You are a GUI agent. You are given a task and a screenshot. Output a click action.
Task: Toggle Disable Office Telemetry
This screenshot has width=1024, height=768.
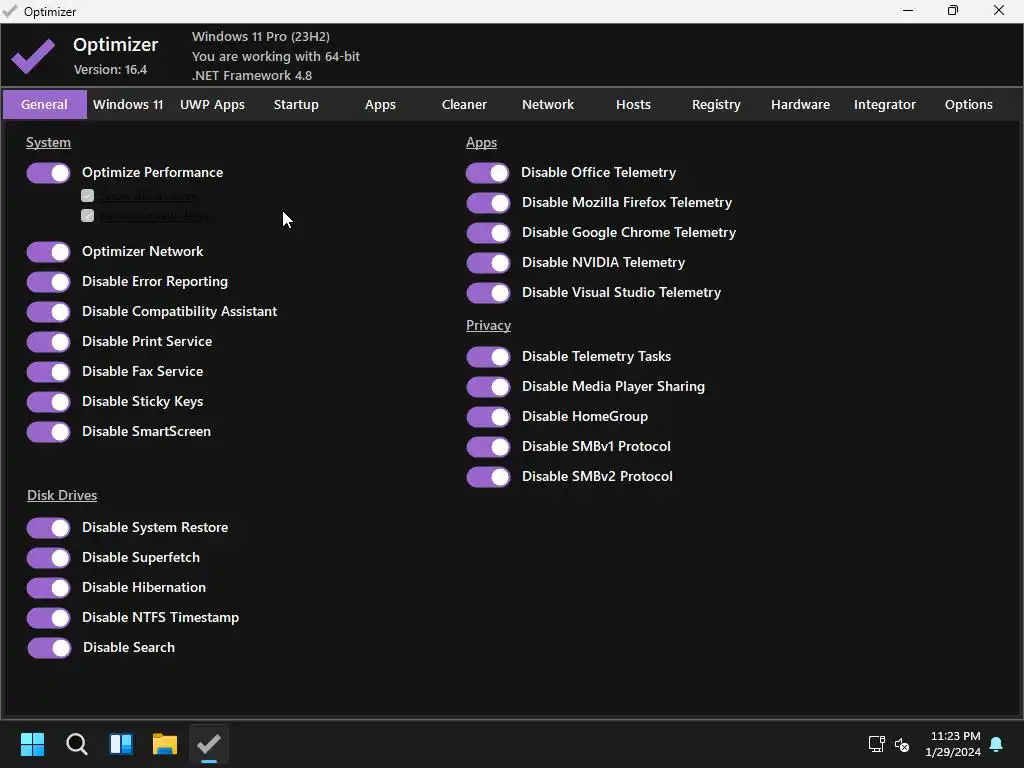click(x=488, y=173)
